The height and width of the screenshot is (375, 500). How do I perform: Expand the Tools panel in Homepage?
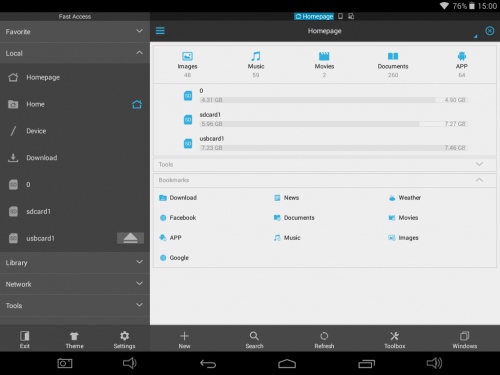point(325,164)
